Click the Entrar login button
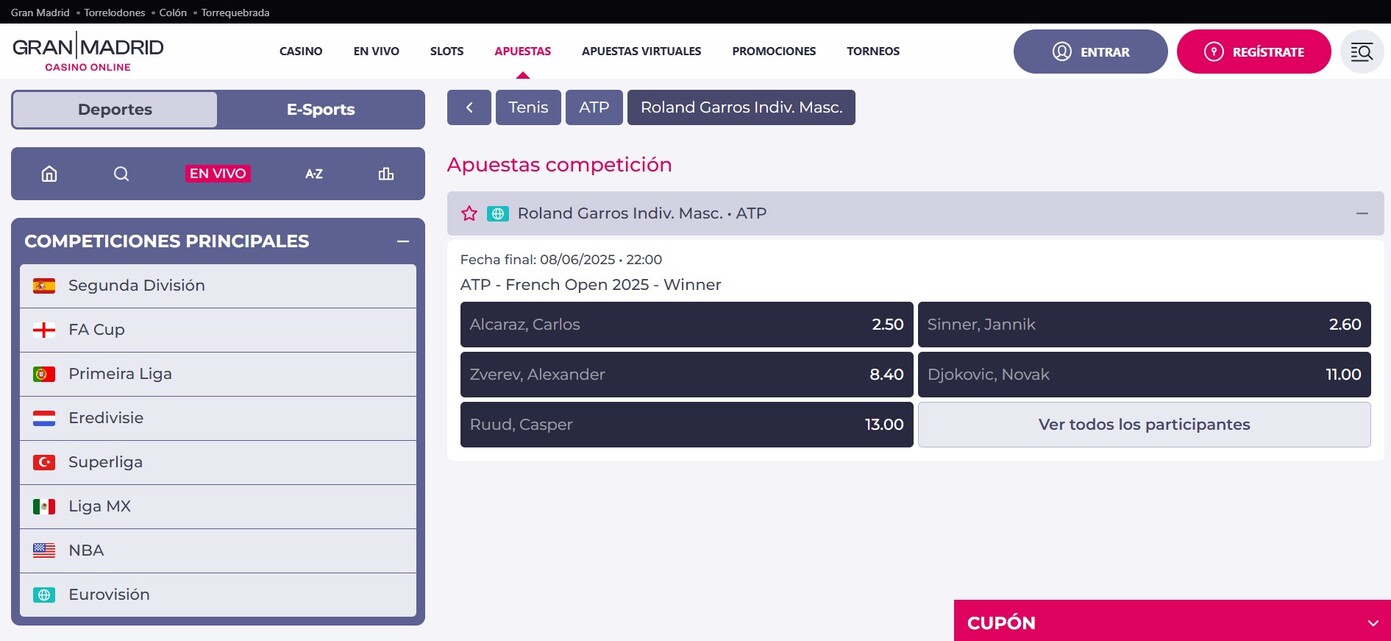This screenshot has height=641, width=1391. [1091, 52]
